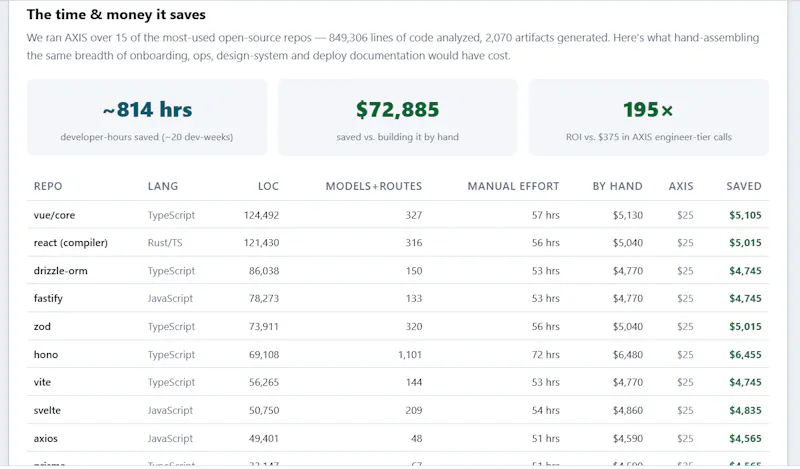This screenshot has width=800, height=469.
Task: Click the drizzle-orm repo name
Action: pyautogui.click(x=60, y=271)
